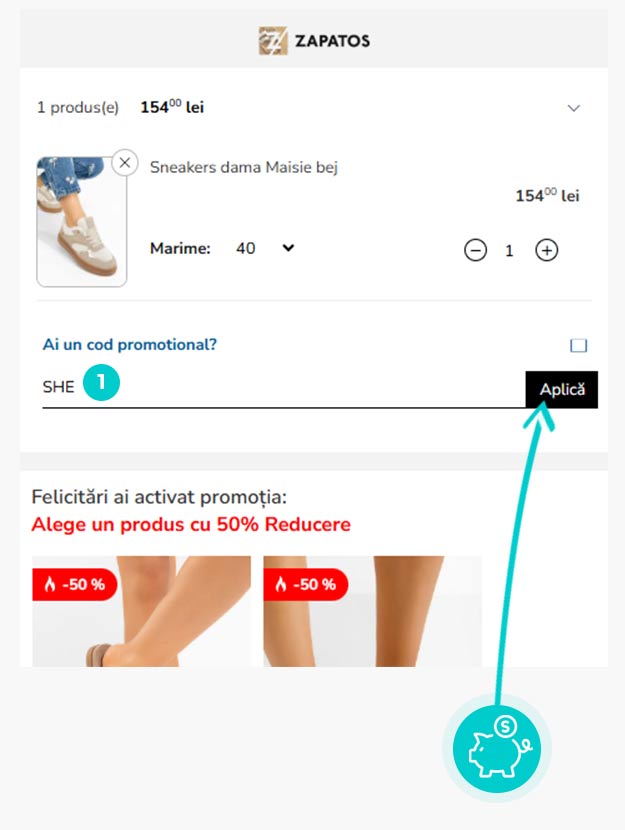Open 'Sneakers dama Maisie bej' product title
The image size is (625, 830).
(x=243, y=167)
